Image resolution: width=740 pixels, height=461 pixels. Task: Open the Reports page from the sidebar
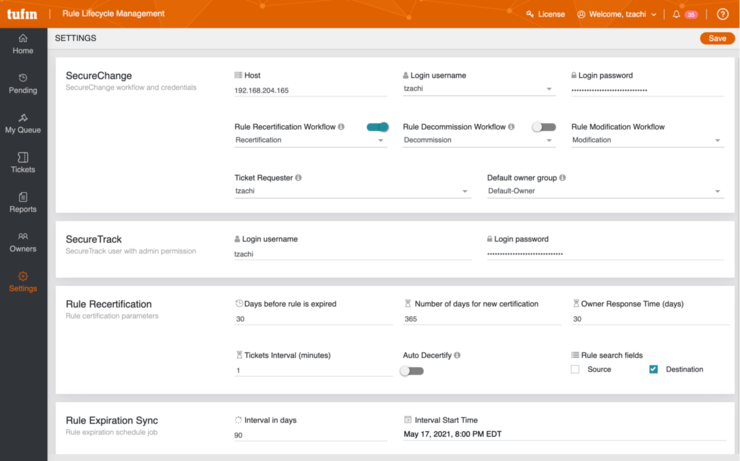23,203
